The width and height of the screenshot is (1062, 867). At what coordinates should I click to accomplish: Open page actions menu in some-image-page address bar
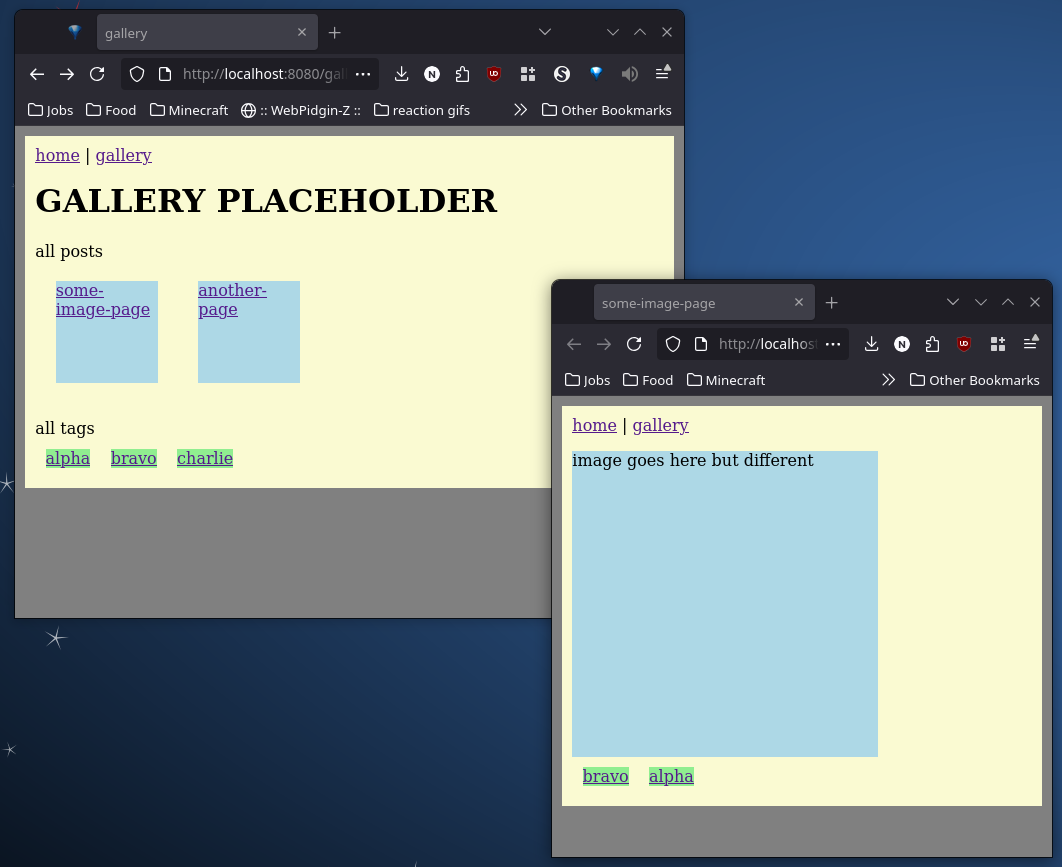pyautogui.click(x=832, y=344)
